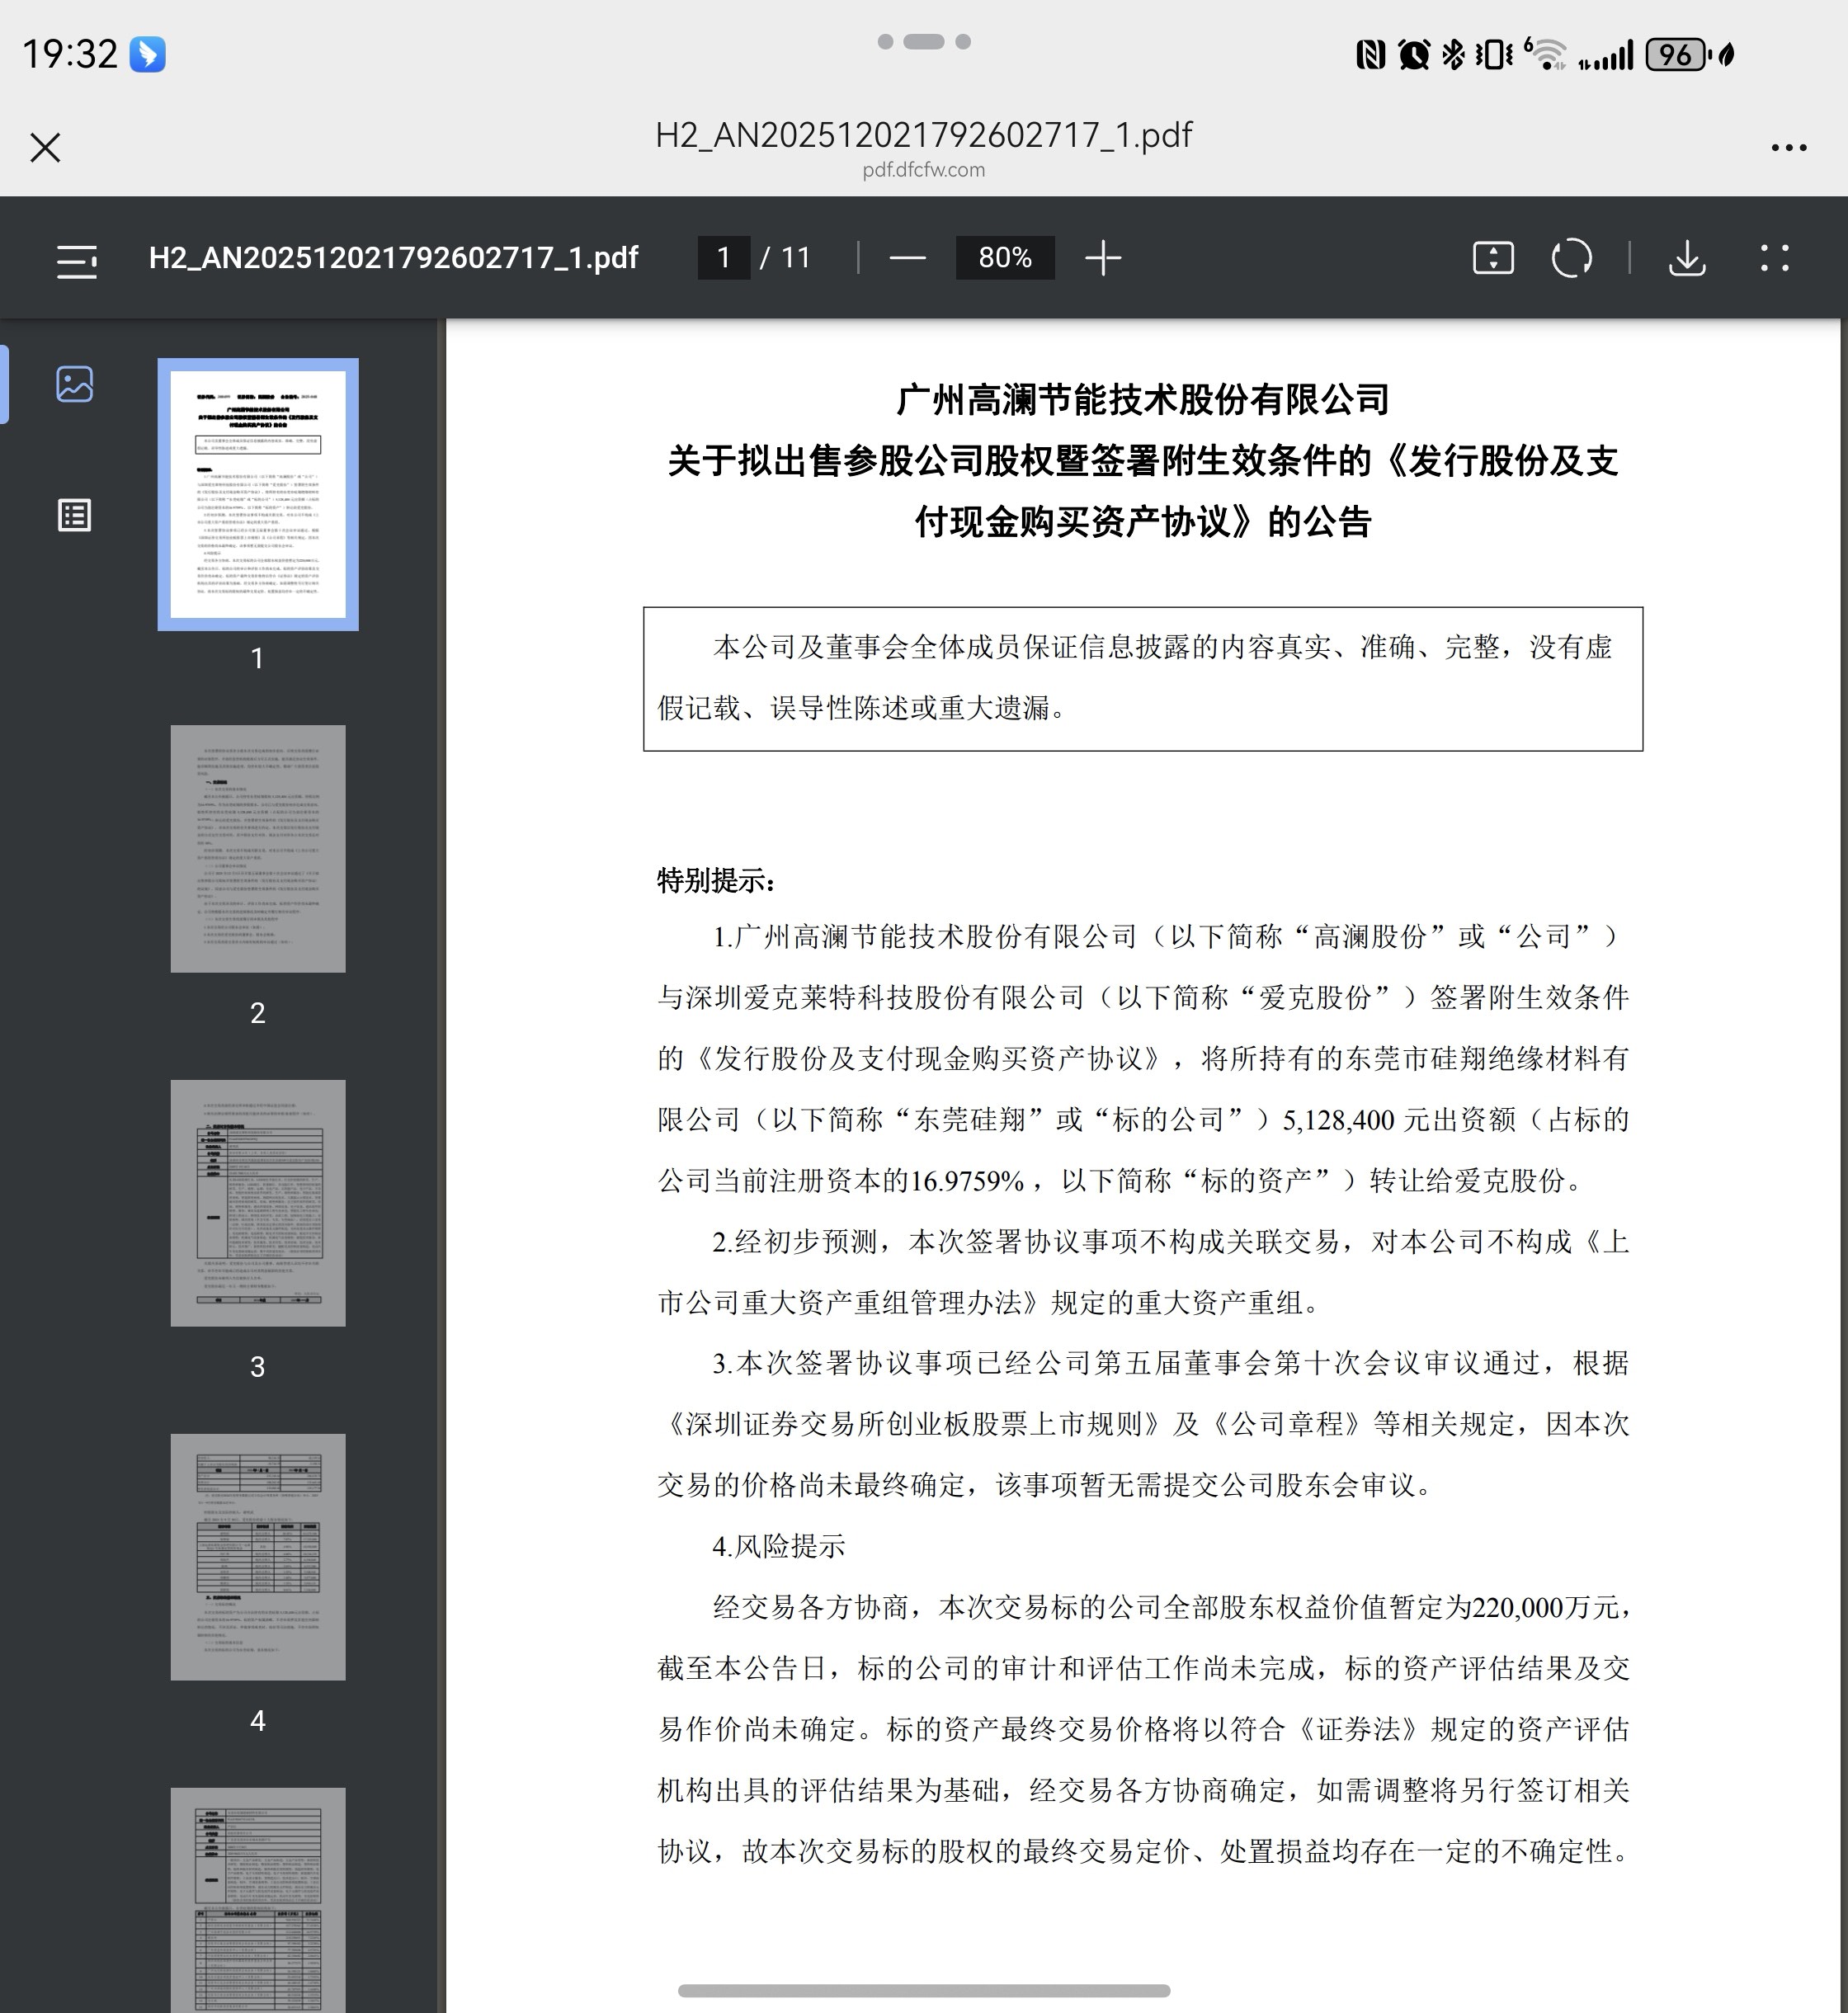Image resolution: width=1848 pixels, height=2013 pixels.
Task: Select page 1 thumbnail
Action: [258, 494]
